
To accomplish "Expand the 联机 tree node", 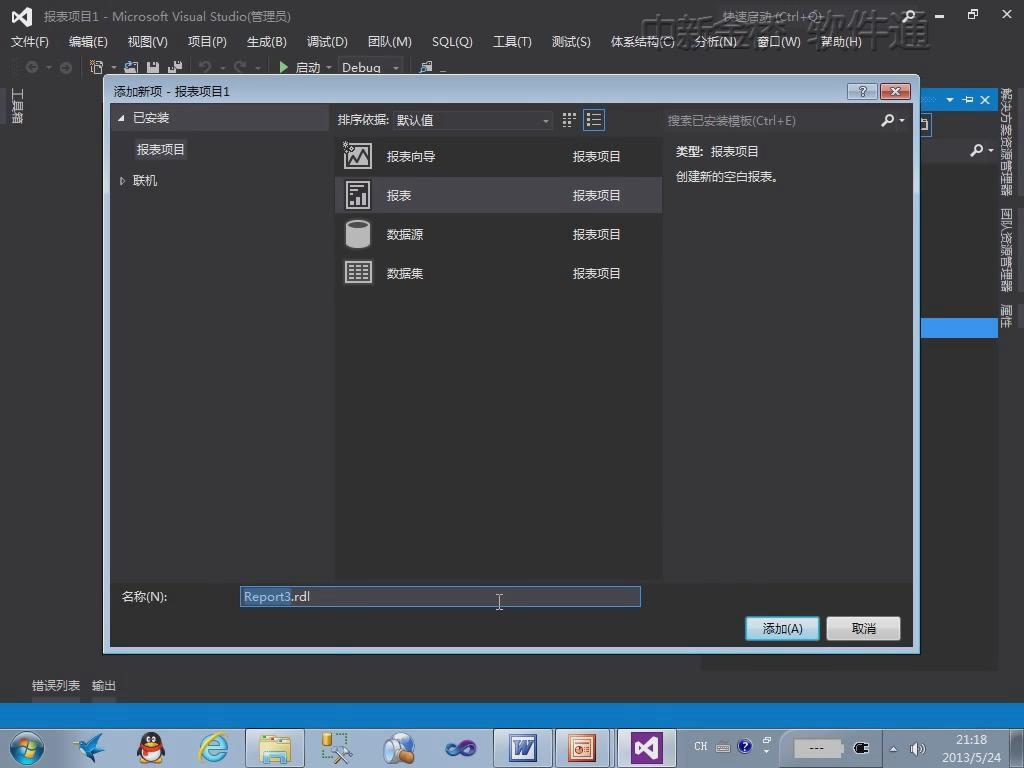I will [x=122, y=181].
